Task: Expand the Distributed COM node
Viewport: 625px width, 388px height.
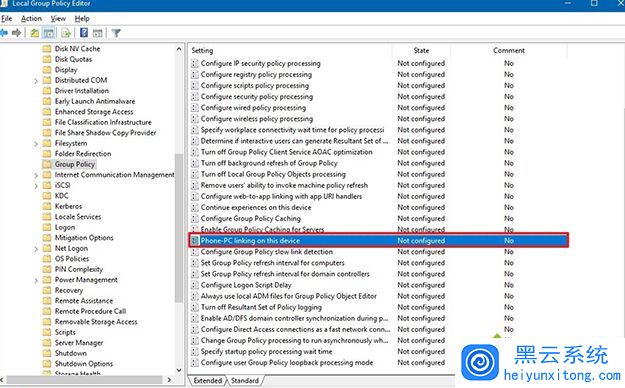Action: pyautogui.click(x=36, y=81)
